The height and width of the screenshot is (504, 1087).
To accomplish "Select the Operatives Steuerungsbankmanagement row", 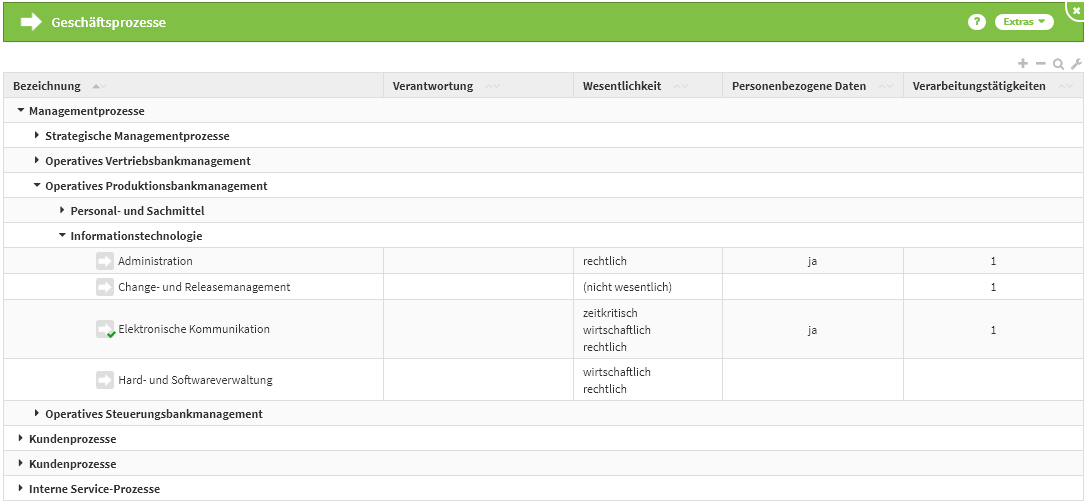I will tap(153, 414).
